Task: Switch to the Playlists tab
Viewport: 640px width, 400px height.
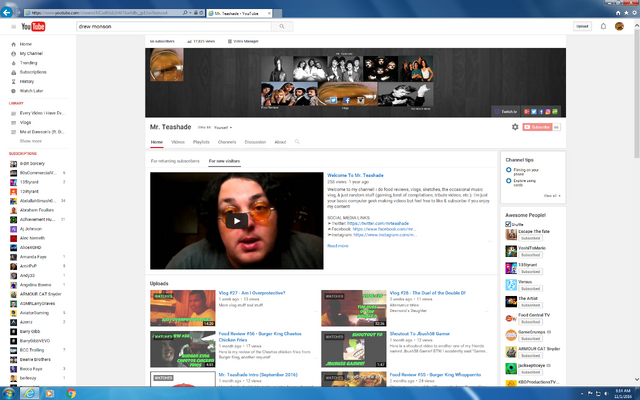Action: (x=201, y=142)
